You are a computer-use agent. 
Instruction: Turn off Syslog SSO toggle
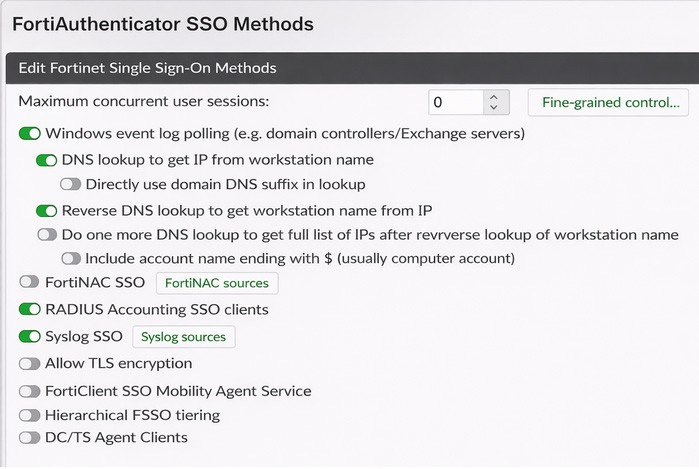(x=30, y=336)
